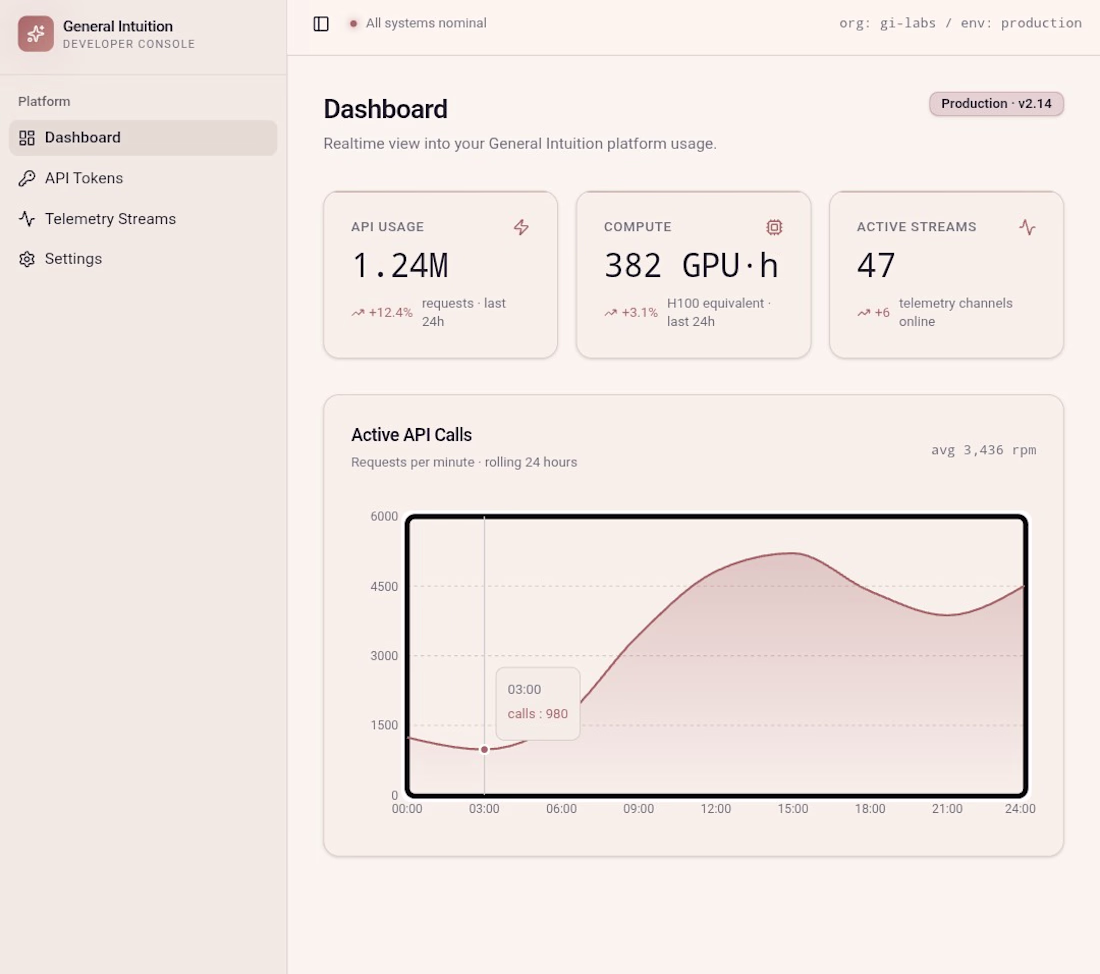Click the 47 active streams value
This screenshot has height=974, width=1100.
coord(876,265)
